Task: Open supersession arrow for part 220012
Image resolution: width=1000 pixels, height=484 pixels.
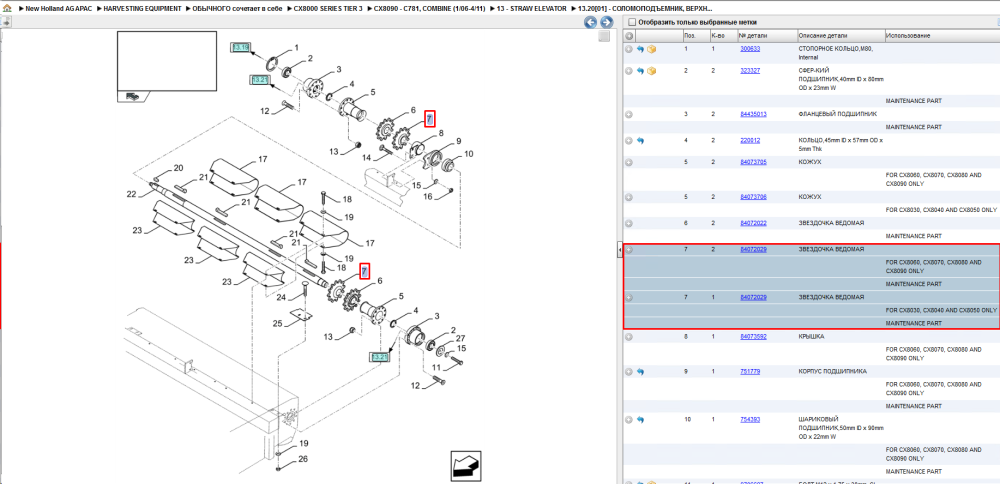Action: pyautogui.click(x=640, y=140)
